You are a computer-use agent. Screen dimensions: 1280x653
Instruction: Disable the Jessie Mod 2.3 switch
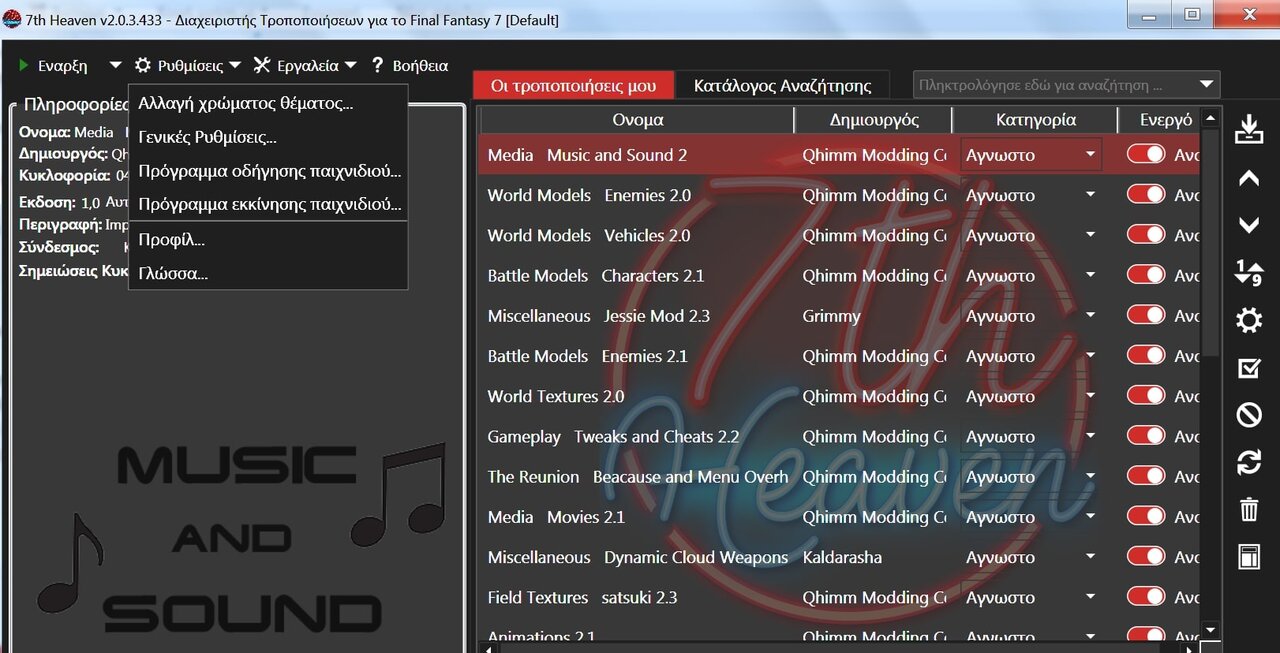coord(1146,315)
